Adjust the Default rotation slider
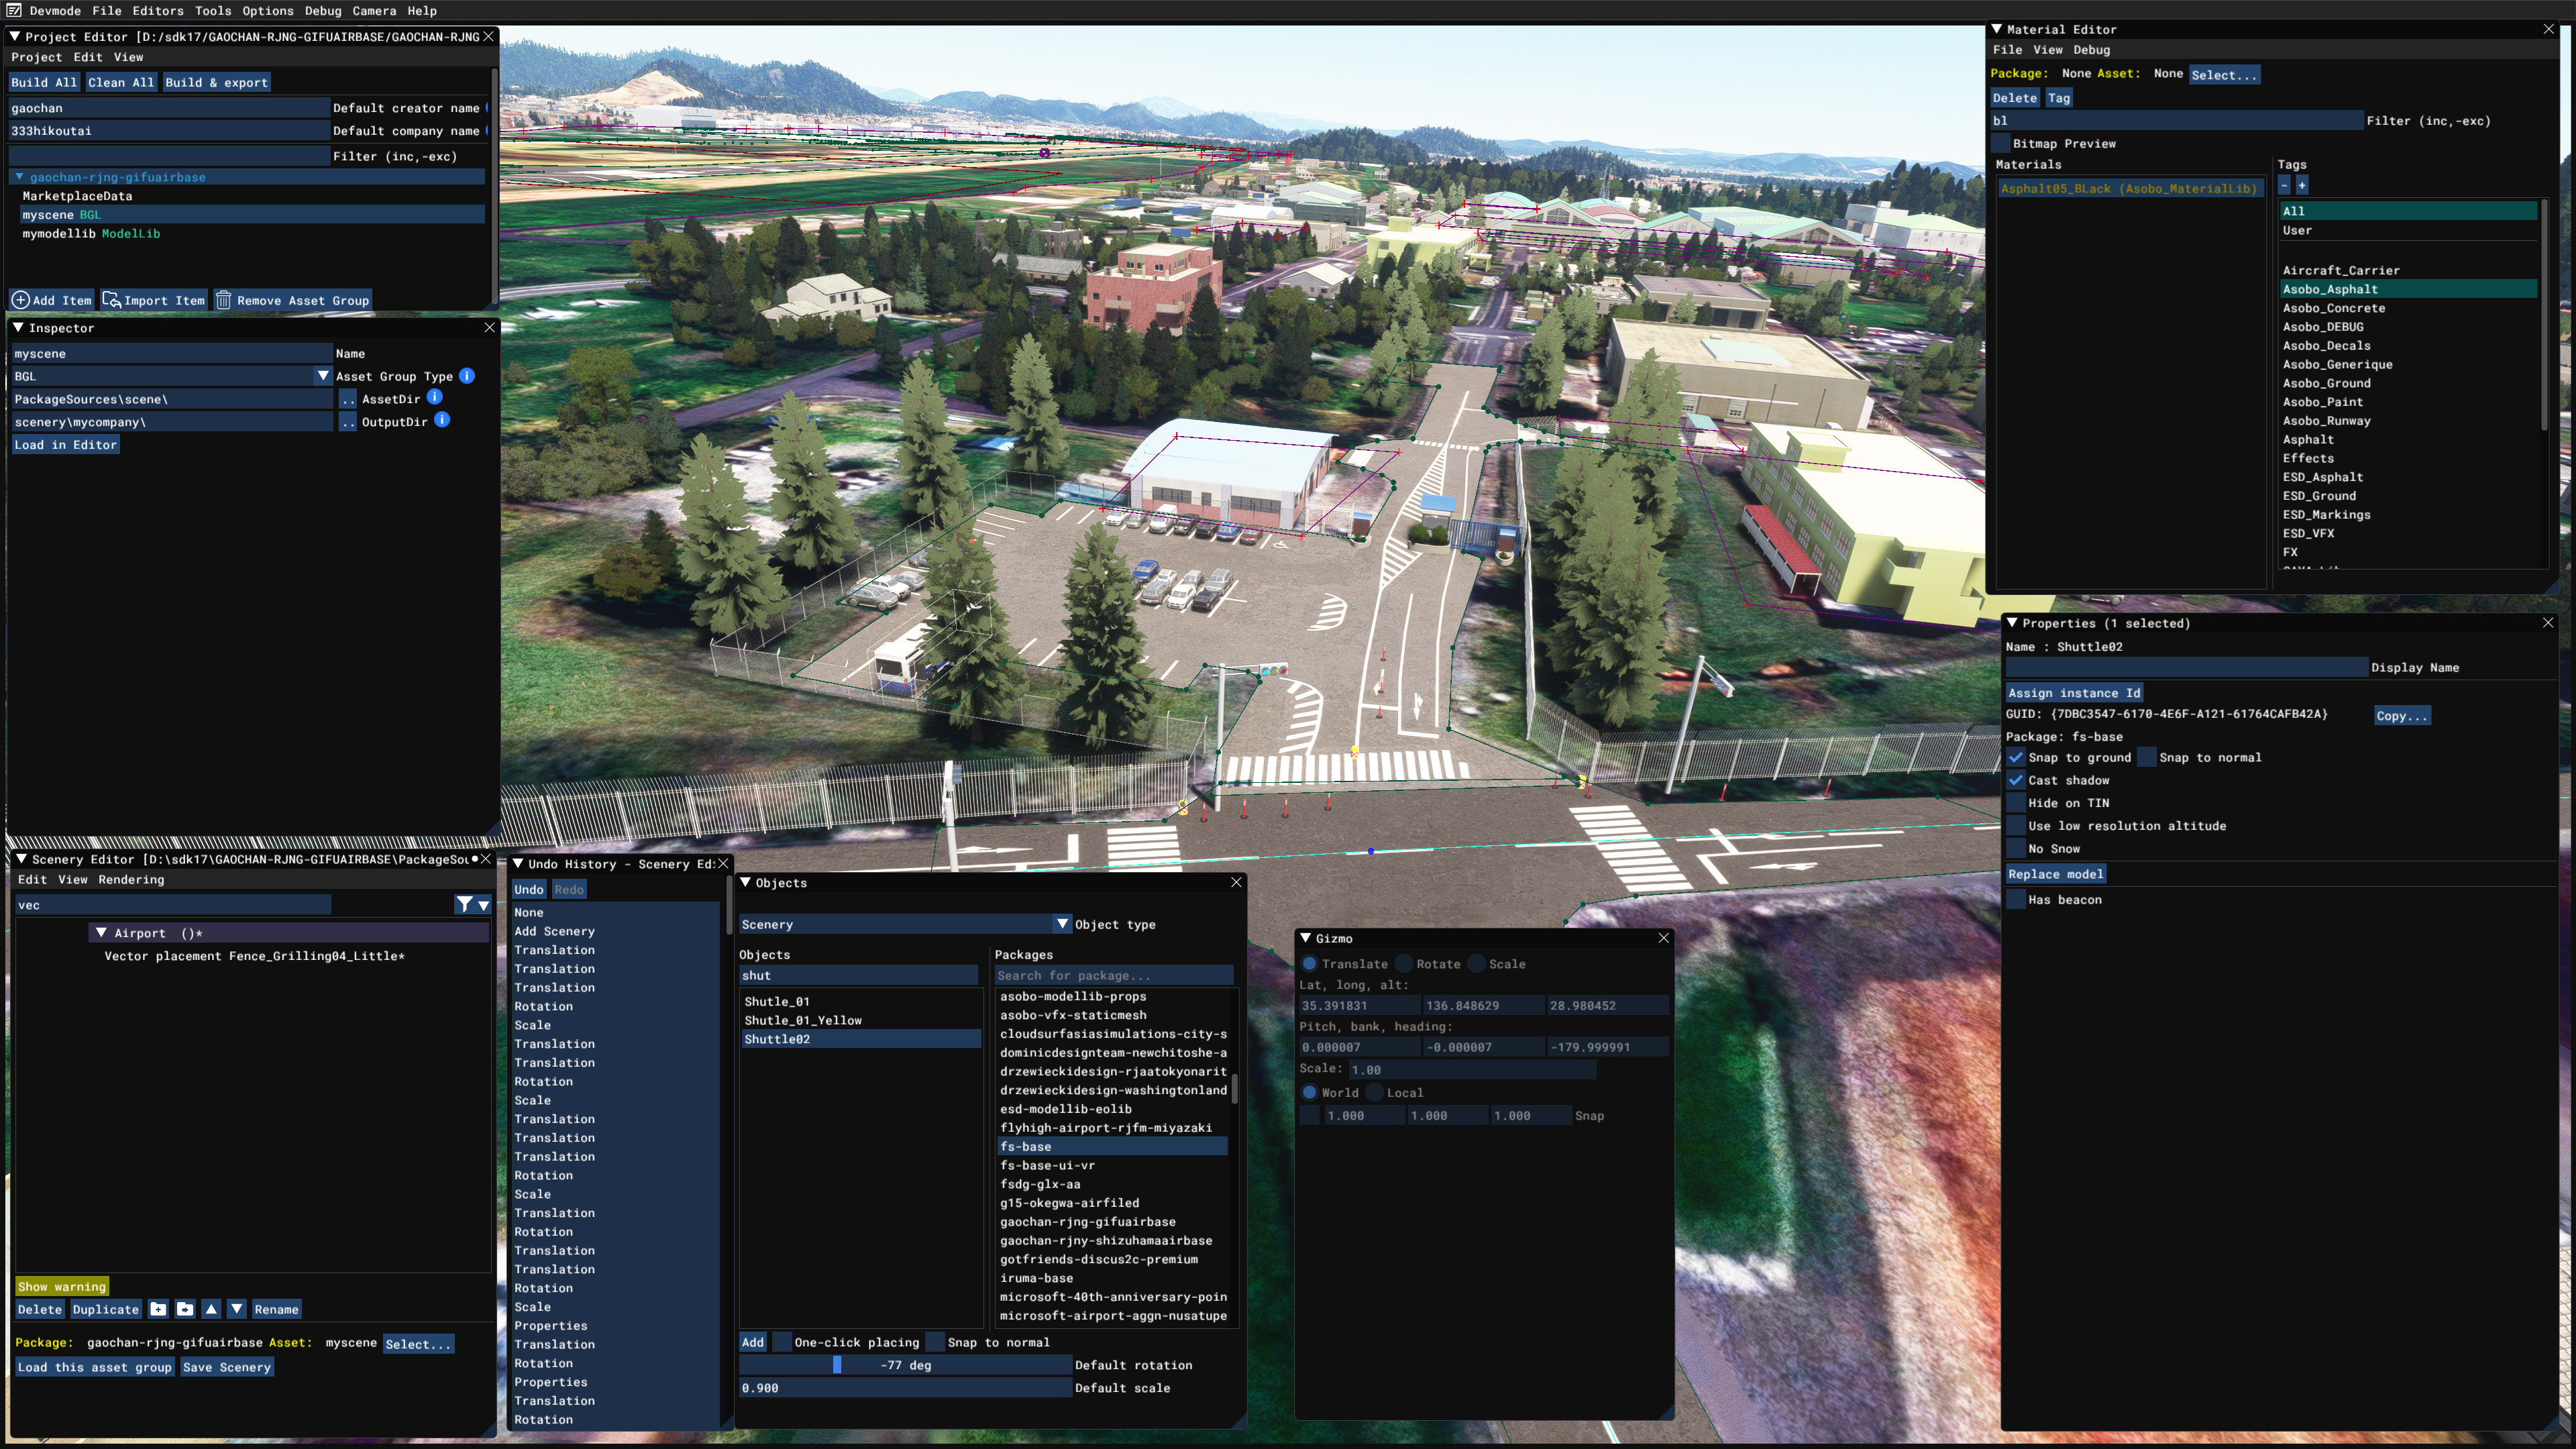 905,1365
